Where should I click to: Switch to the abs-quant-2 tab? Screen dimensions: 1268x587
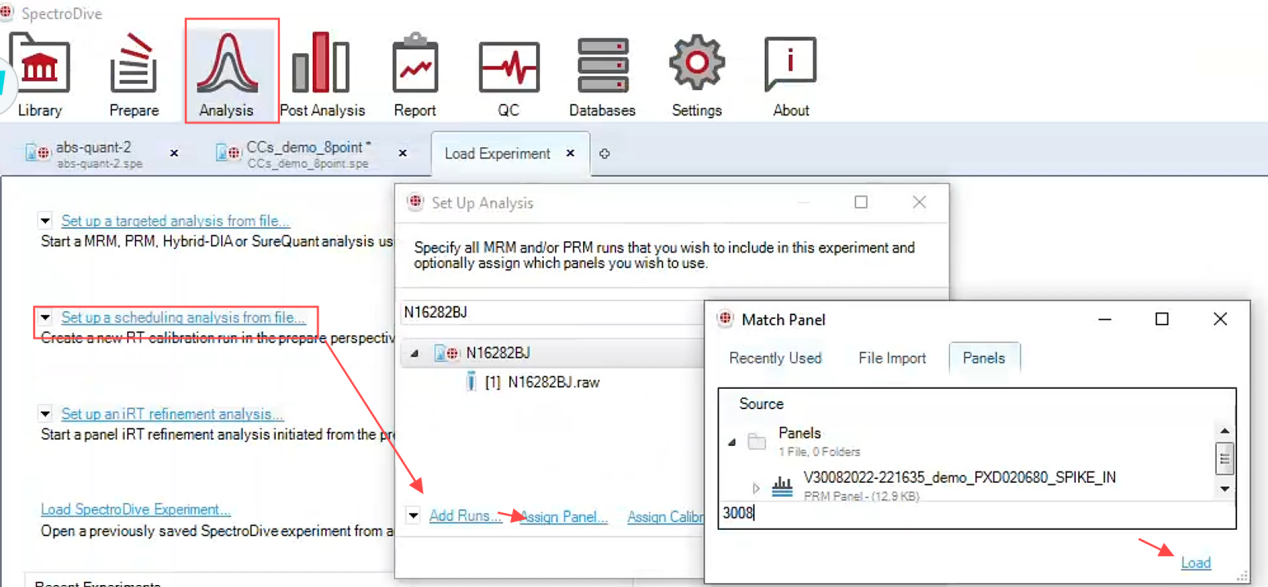point(100,153)
